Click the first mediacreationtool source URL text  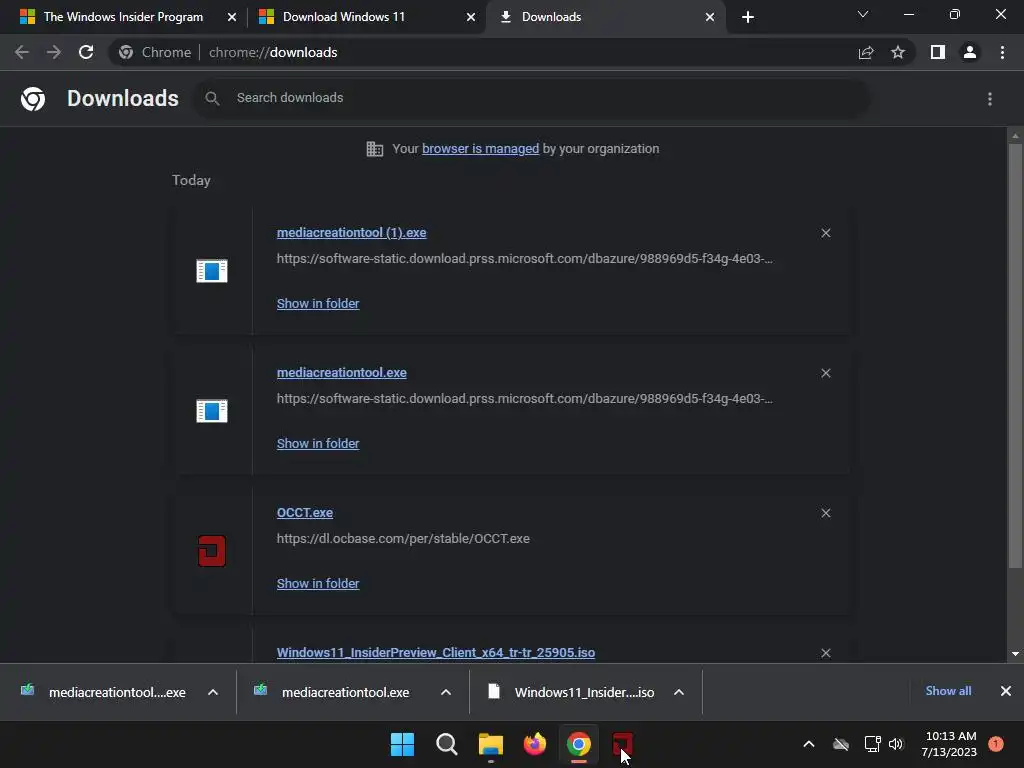[x=524, y=259]
